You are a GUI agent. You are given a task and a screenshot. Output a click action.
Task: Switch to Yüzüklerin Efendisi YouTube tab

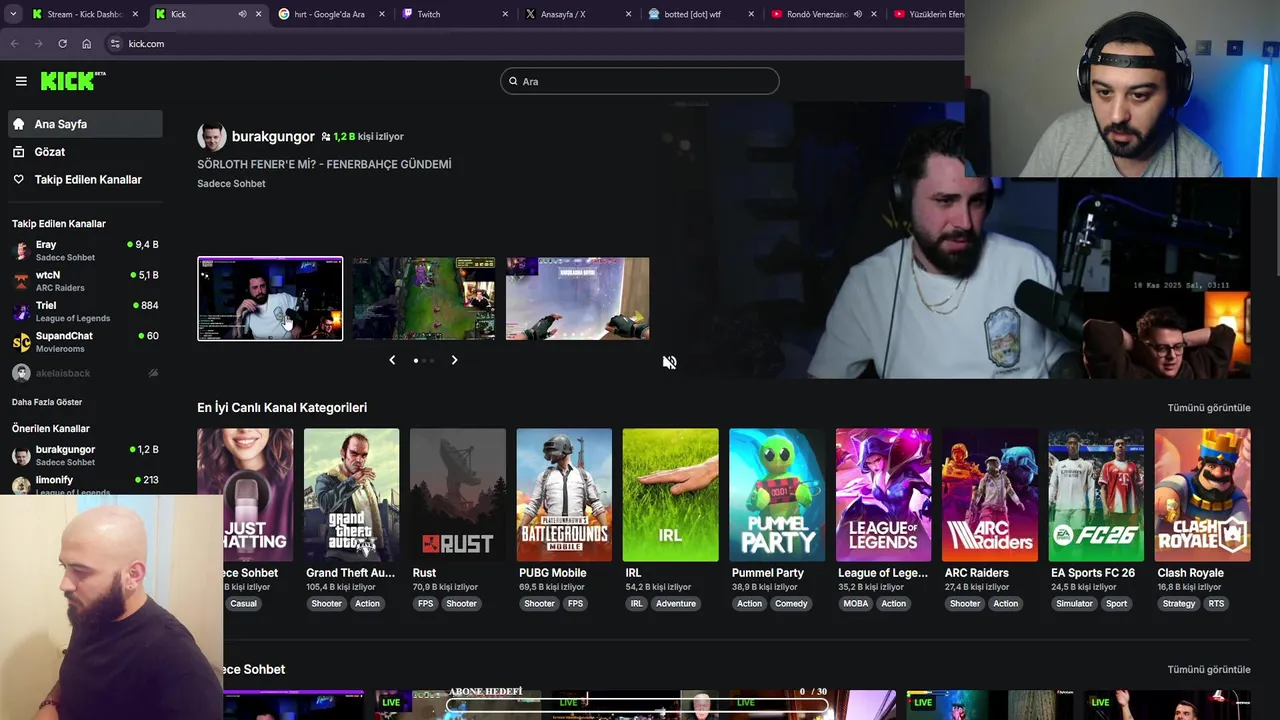point(926,14)
